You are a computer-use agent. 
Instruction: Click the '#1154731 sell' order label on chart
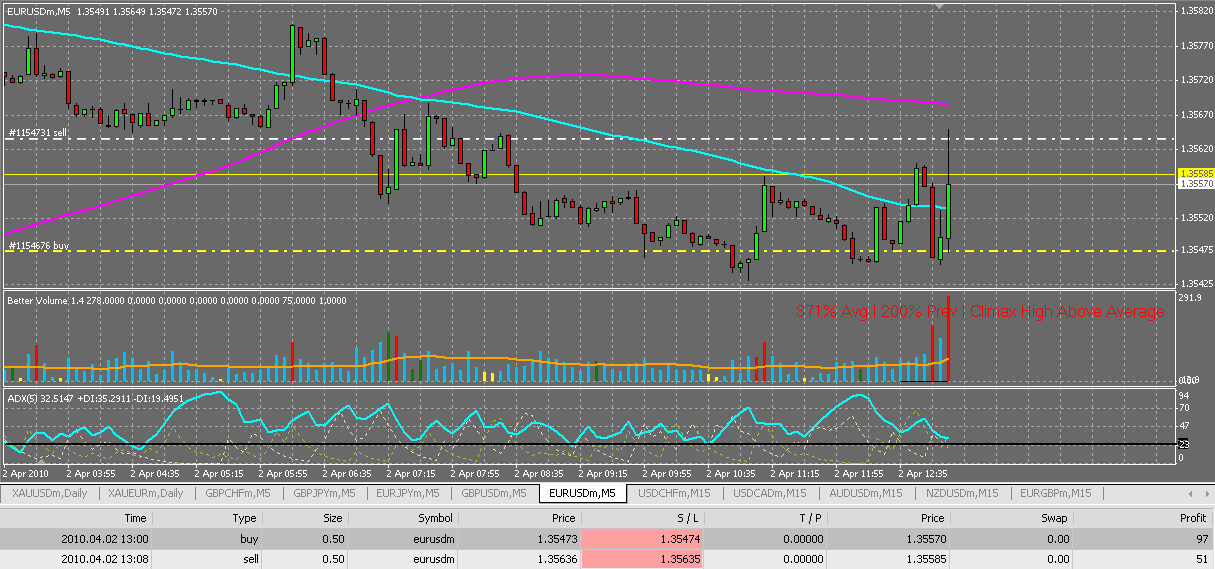[38, 132]
